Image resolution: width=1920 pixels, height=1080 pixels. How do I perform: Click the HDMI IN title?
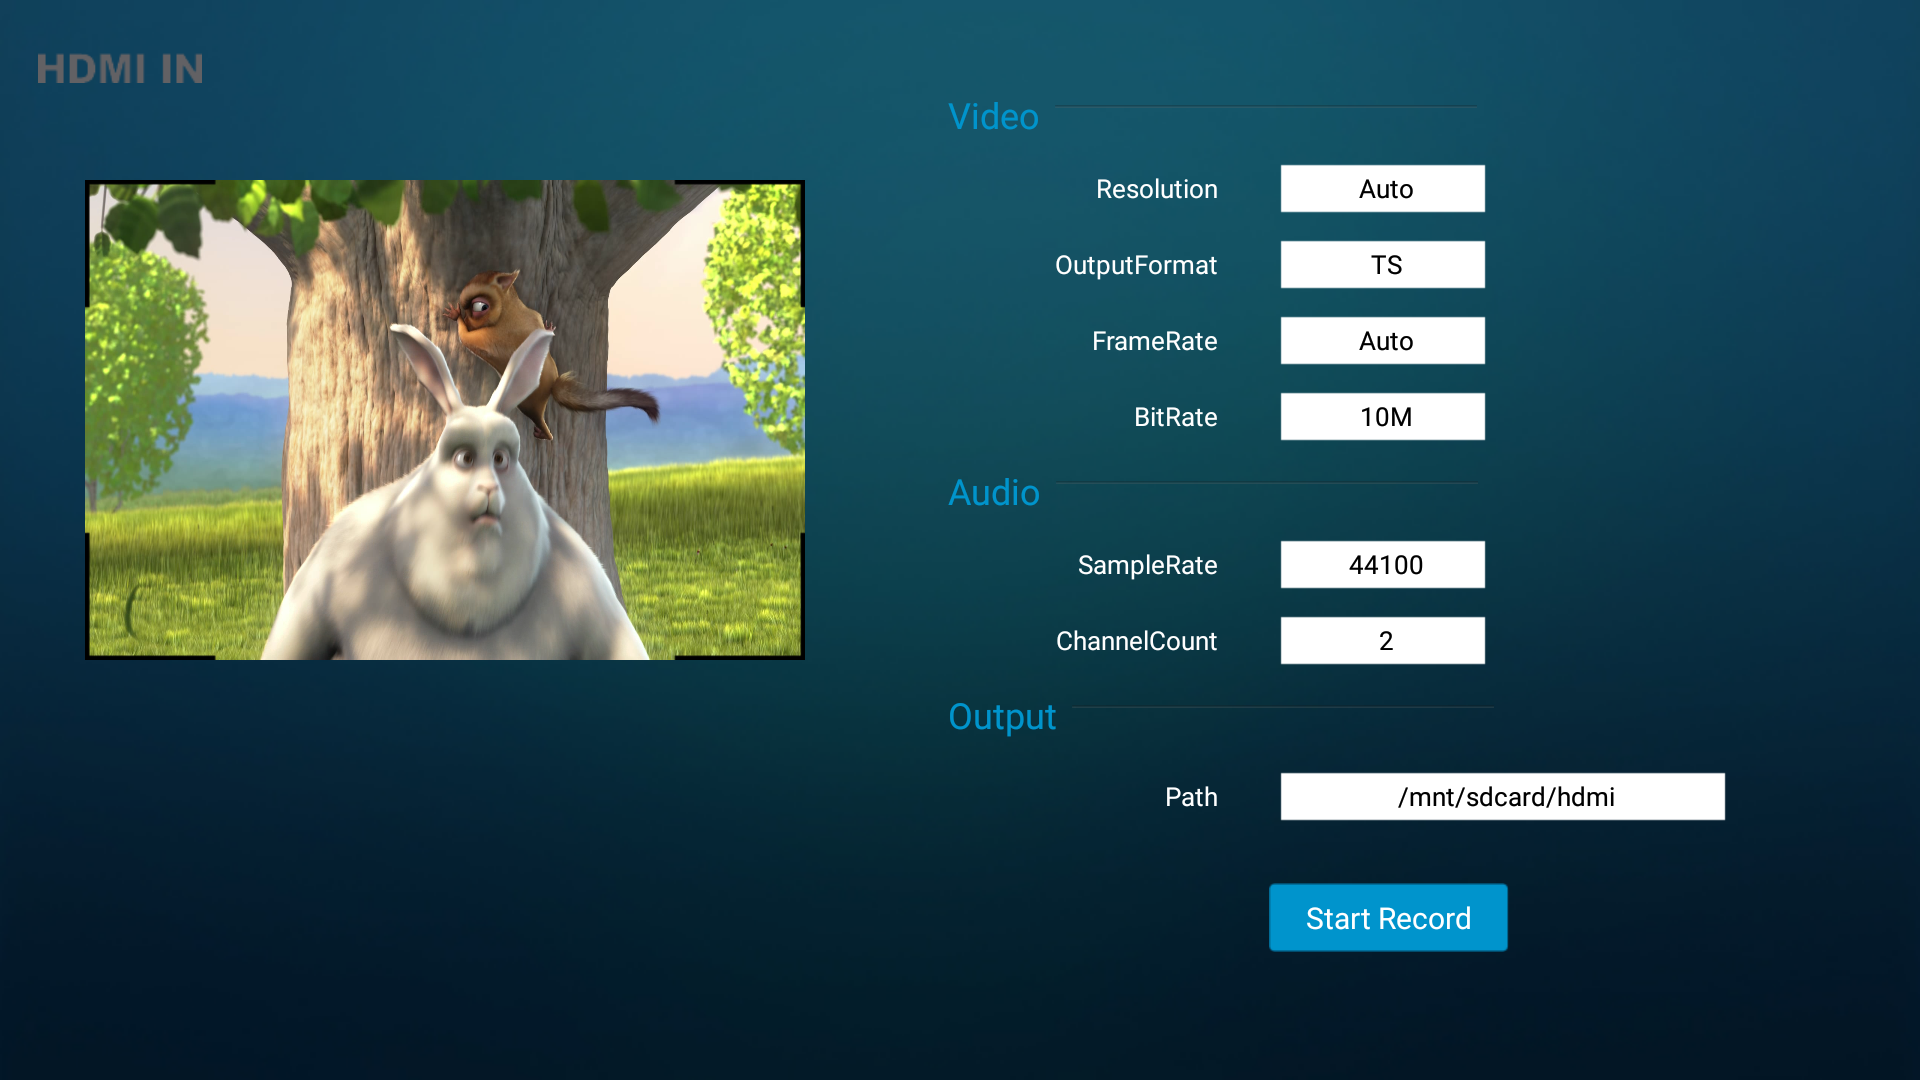(x=120, y=69)
